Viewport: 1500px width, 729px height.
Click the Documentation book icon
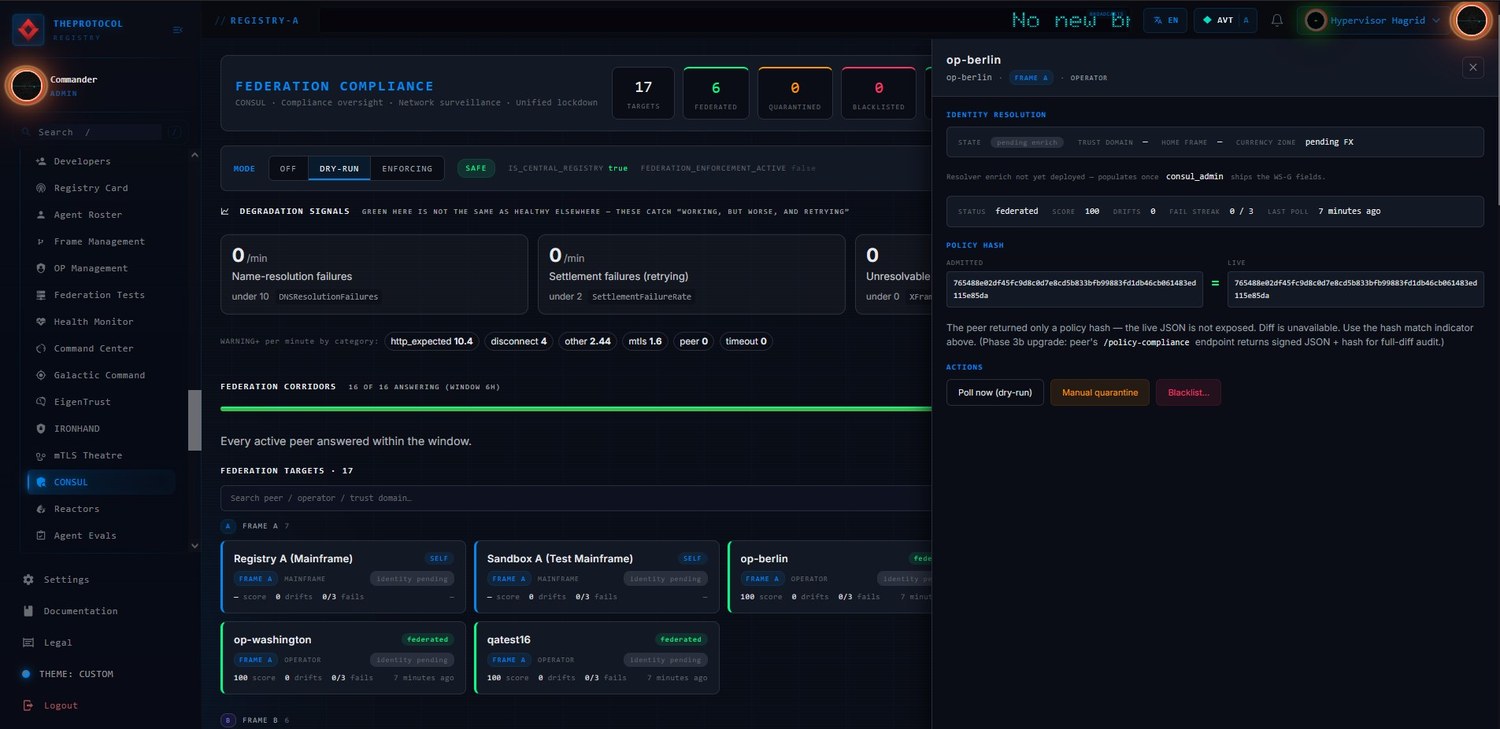[28, 611]
